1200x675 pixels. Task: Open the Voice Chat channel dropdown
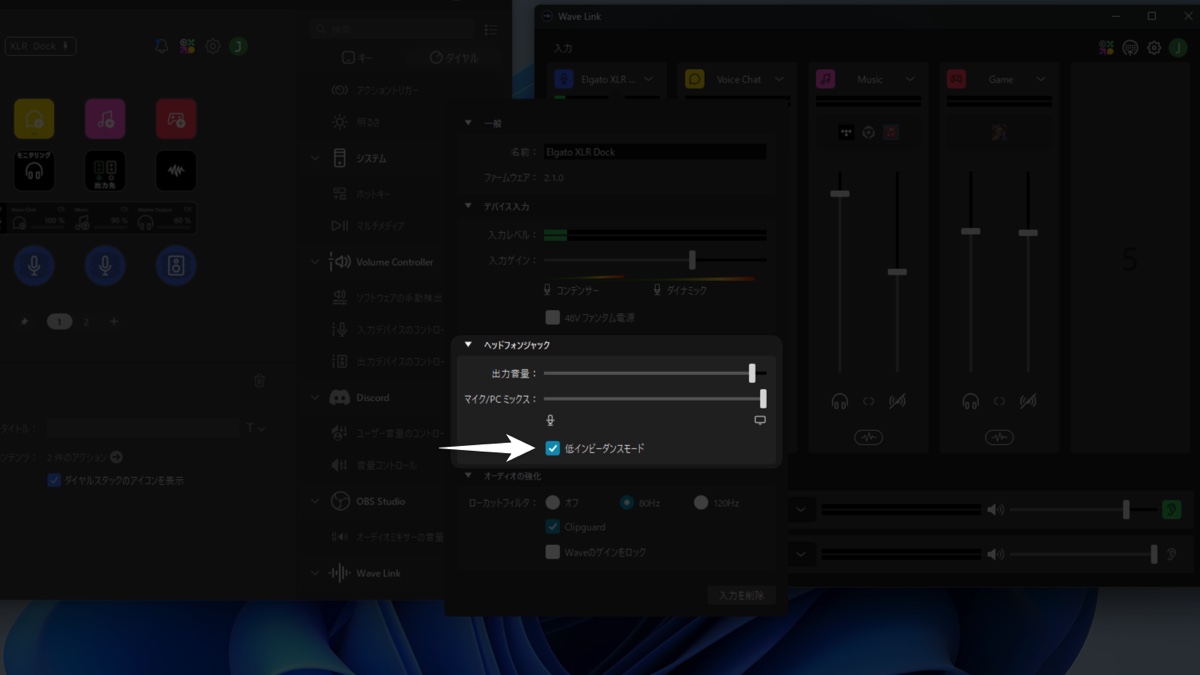pyautogui.click(x=779, y=79)
